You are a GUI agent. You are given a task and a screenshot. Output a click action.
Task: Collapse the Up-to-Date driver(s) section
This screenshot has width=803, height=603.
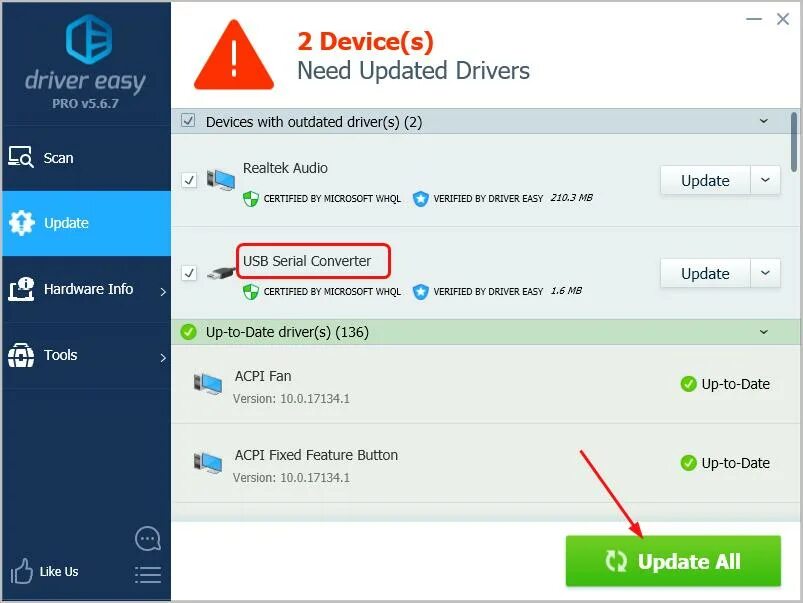764,332
